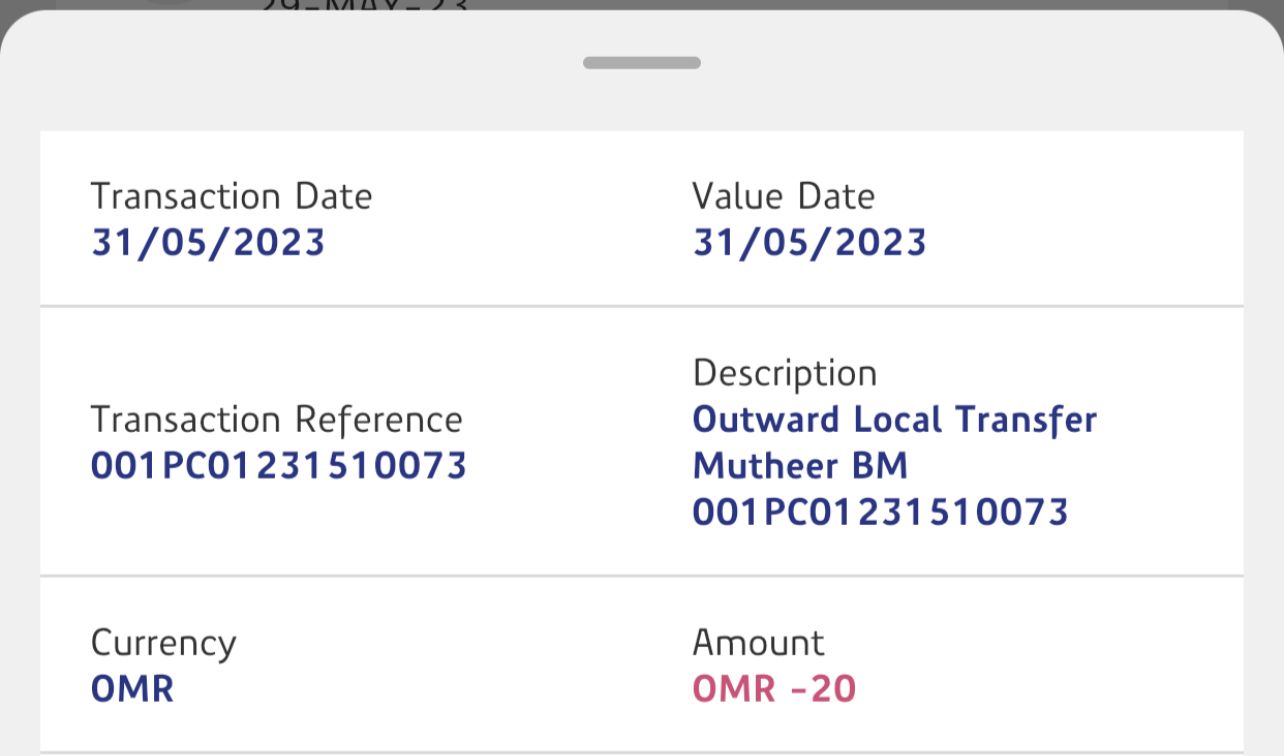Click the Value Date label

tap(783, 196)
